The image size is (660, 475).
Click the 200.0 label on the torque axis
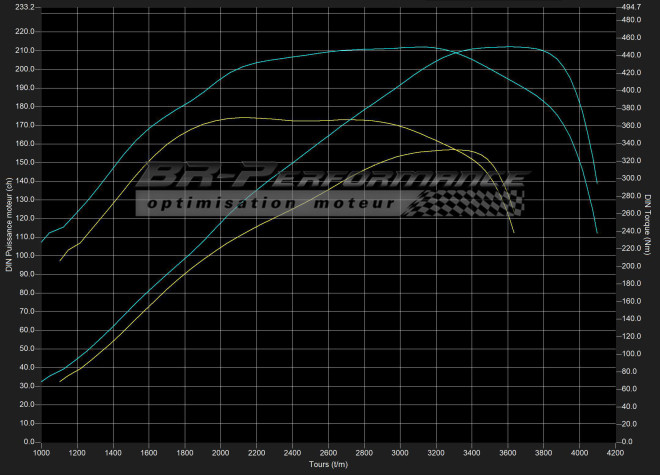[x=631, y=266]
